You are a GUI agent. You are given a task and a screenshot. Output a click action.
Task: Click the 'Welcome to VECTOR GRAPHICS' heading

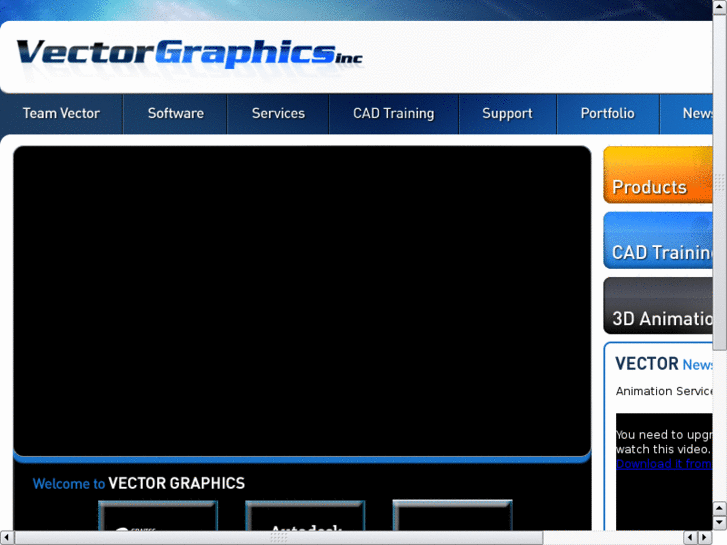(x=139, y=483)
